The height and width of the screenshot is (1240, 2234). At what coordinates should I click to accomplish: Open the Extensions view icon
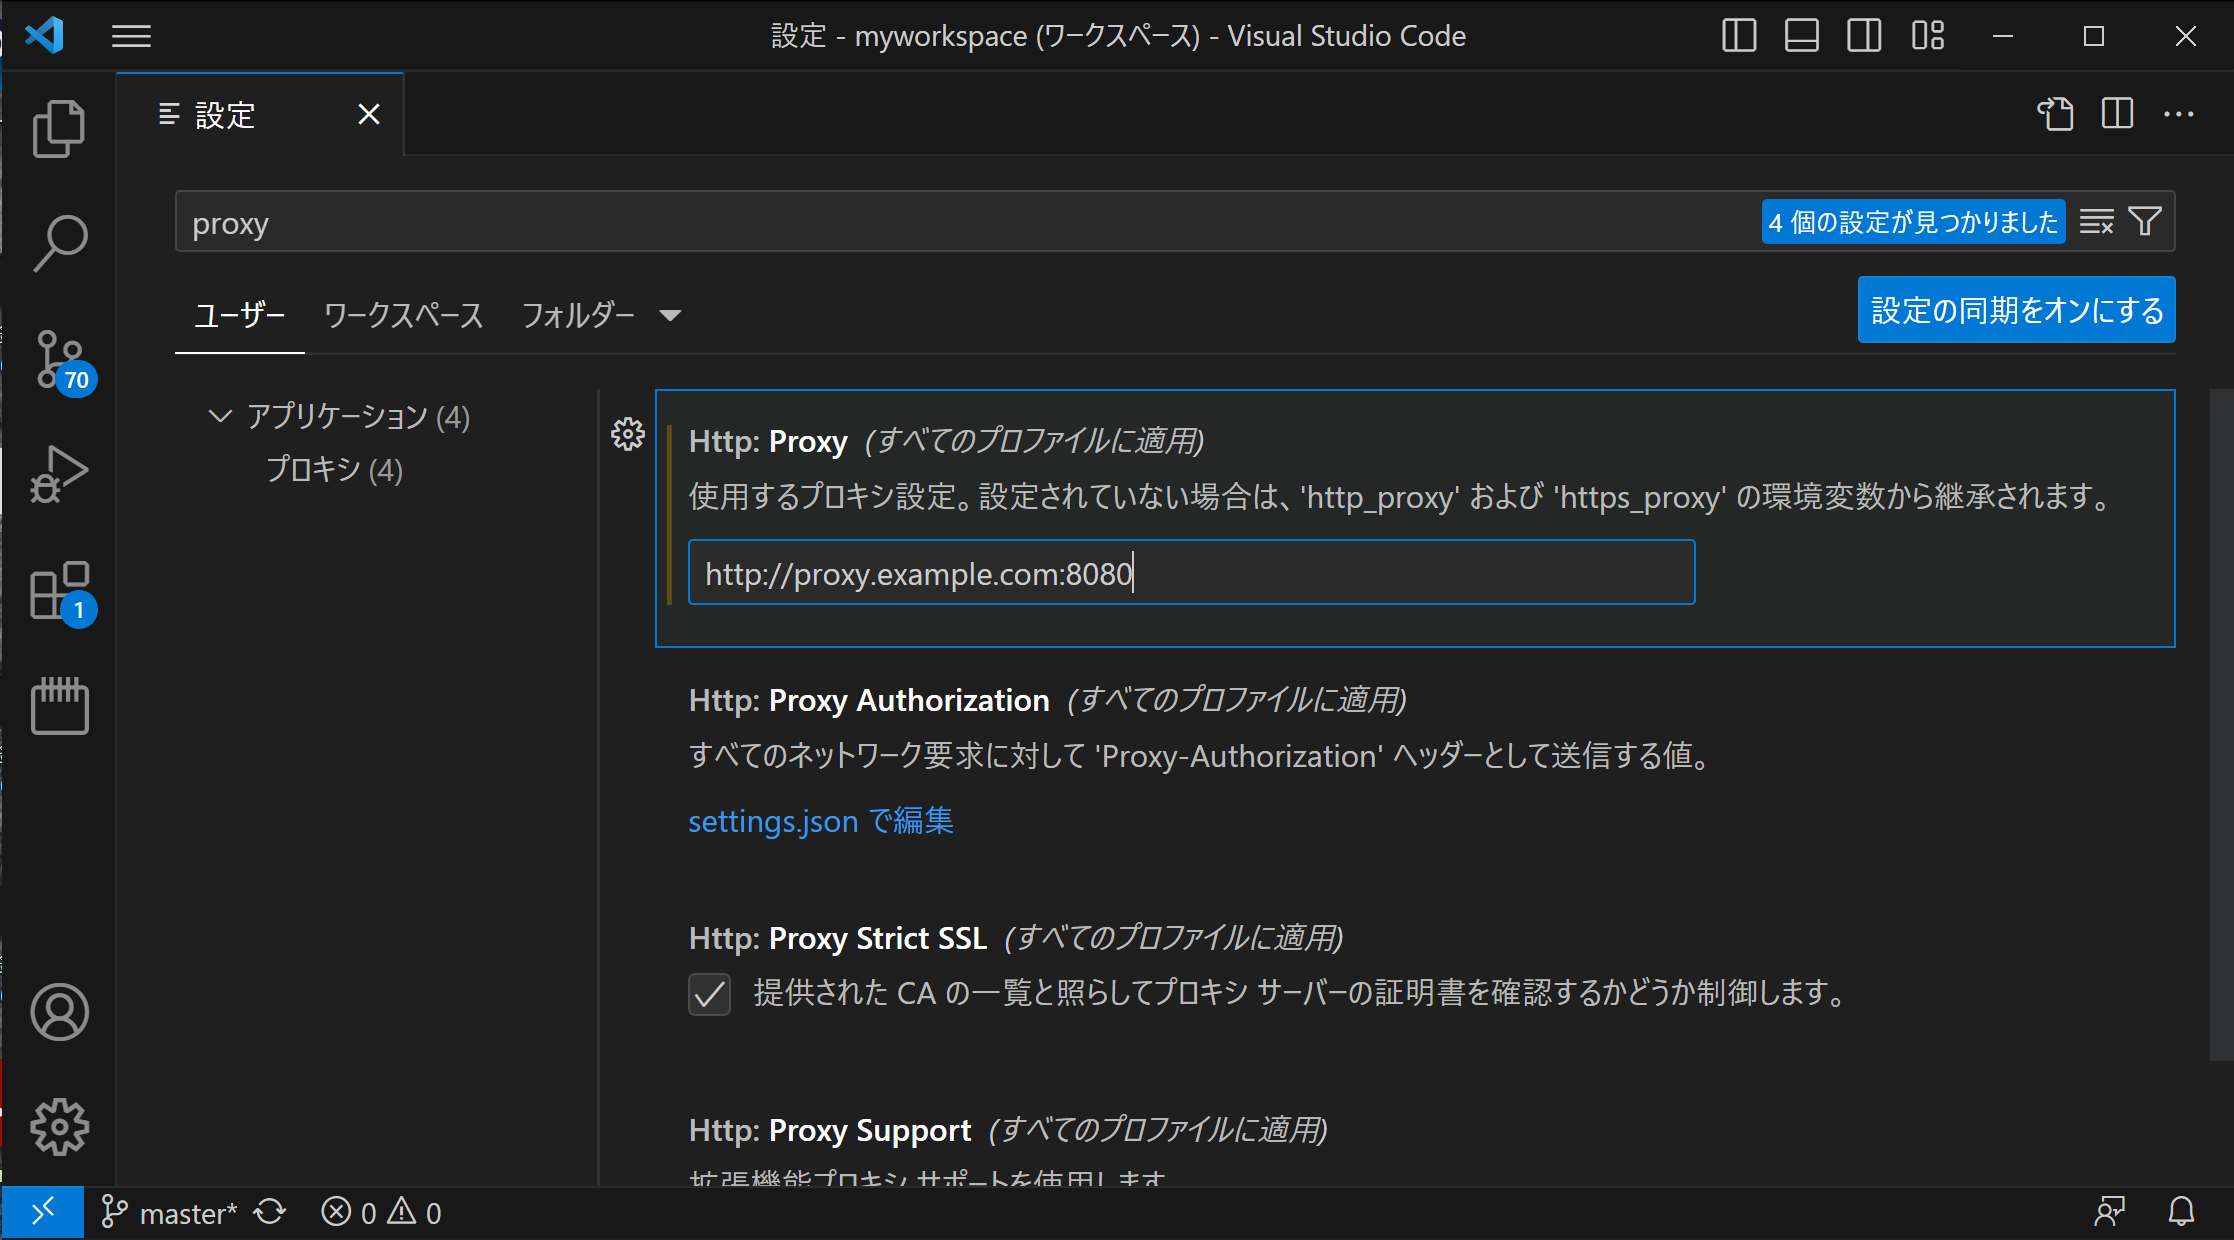coord(59,590)
